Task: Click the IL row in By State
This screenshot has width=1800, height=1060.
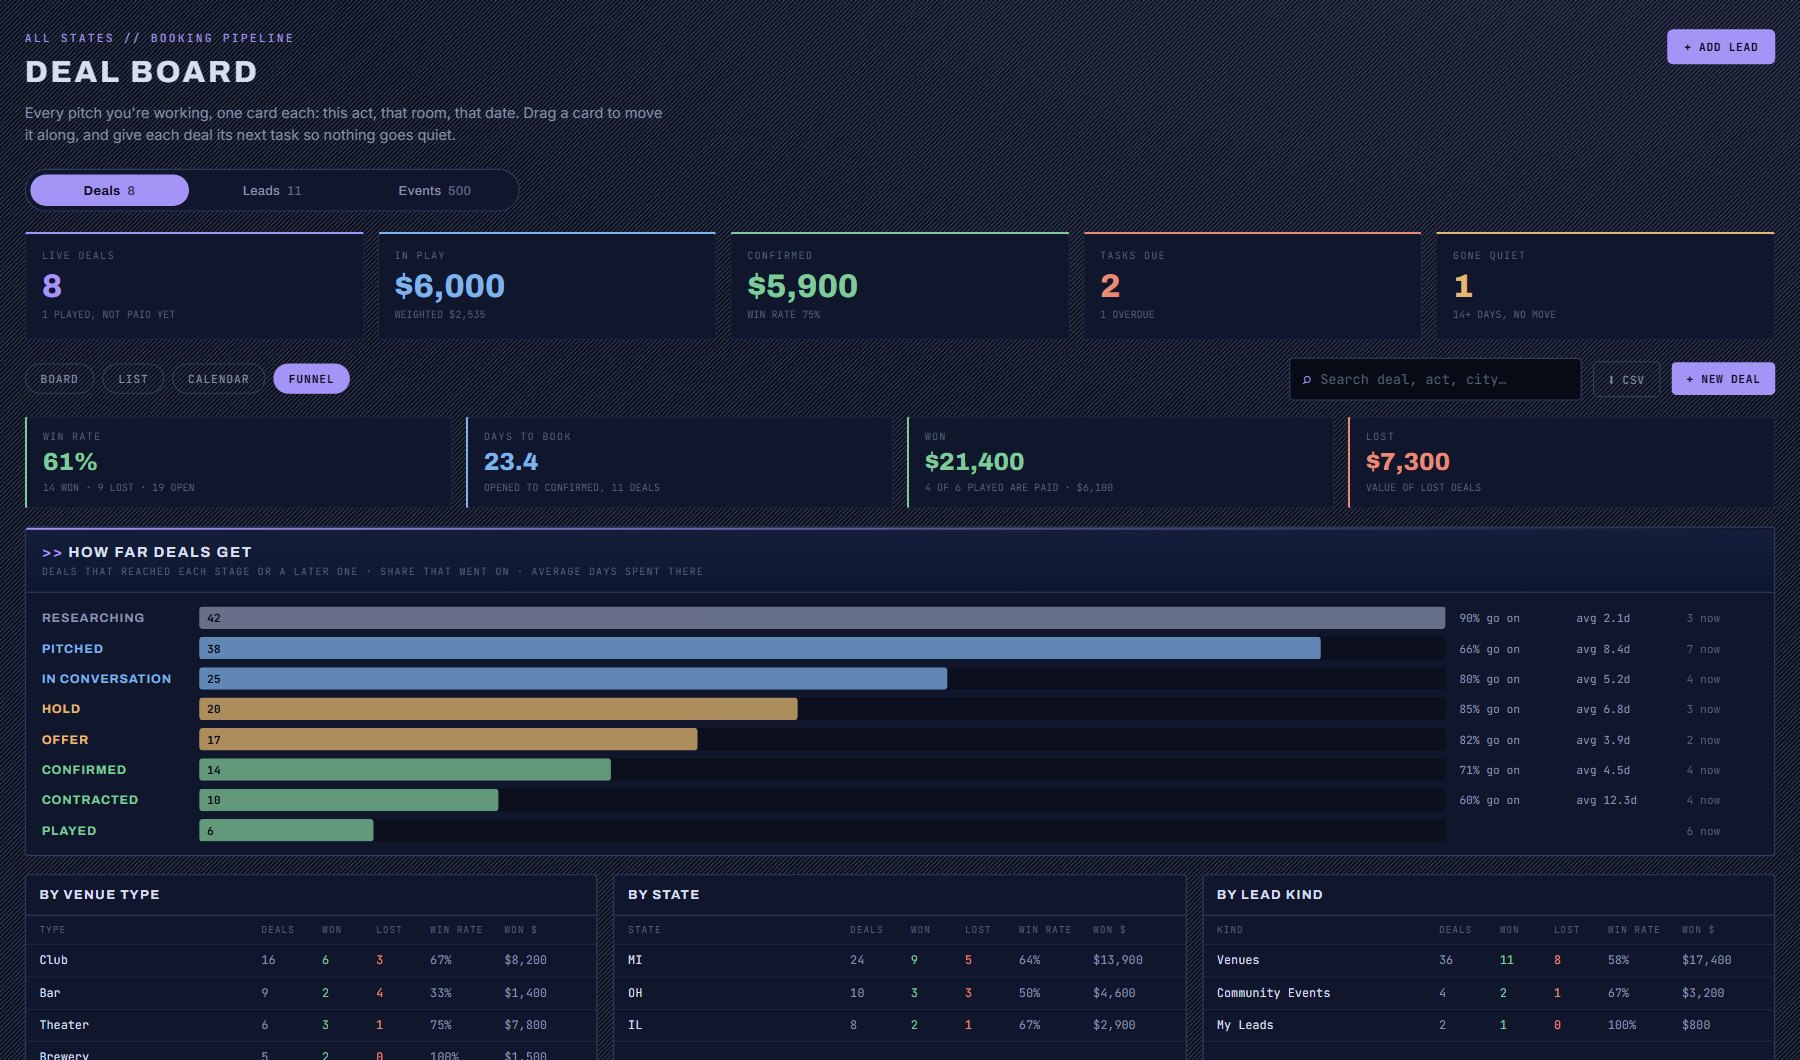Action: (899, 1025)
